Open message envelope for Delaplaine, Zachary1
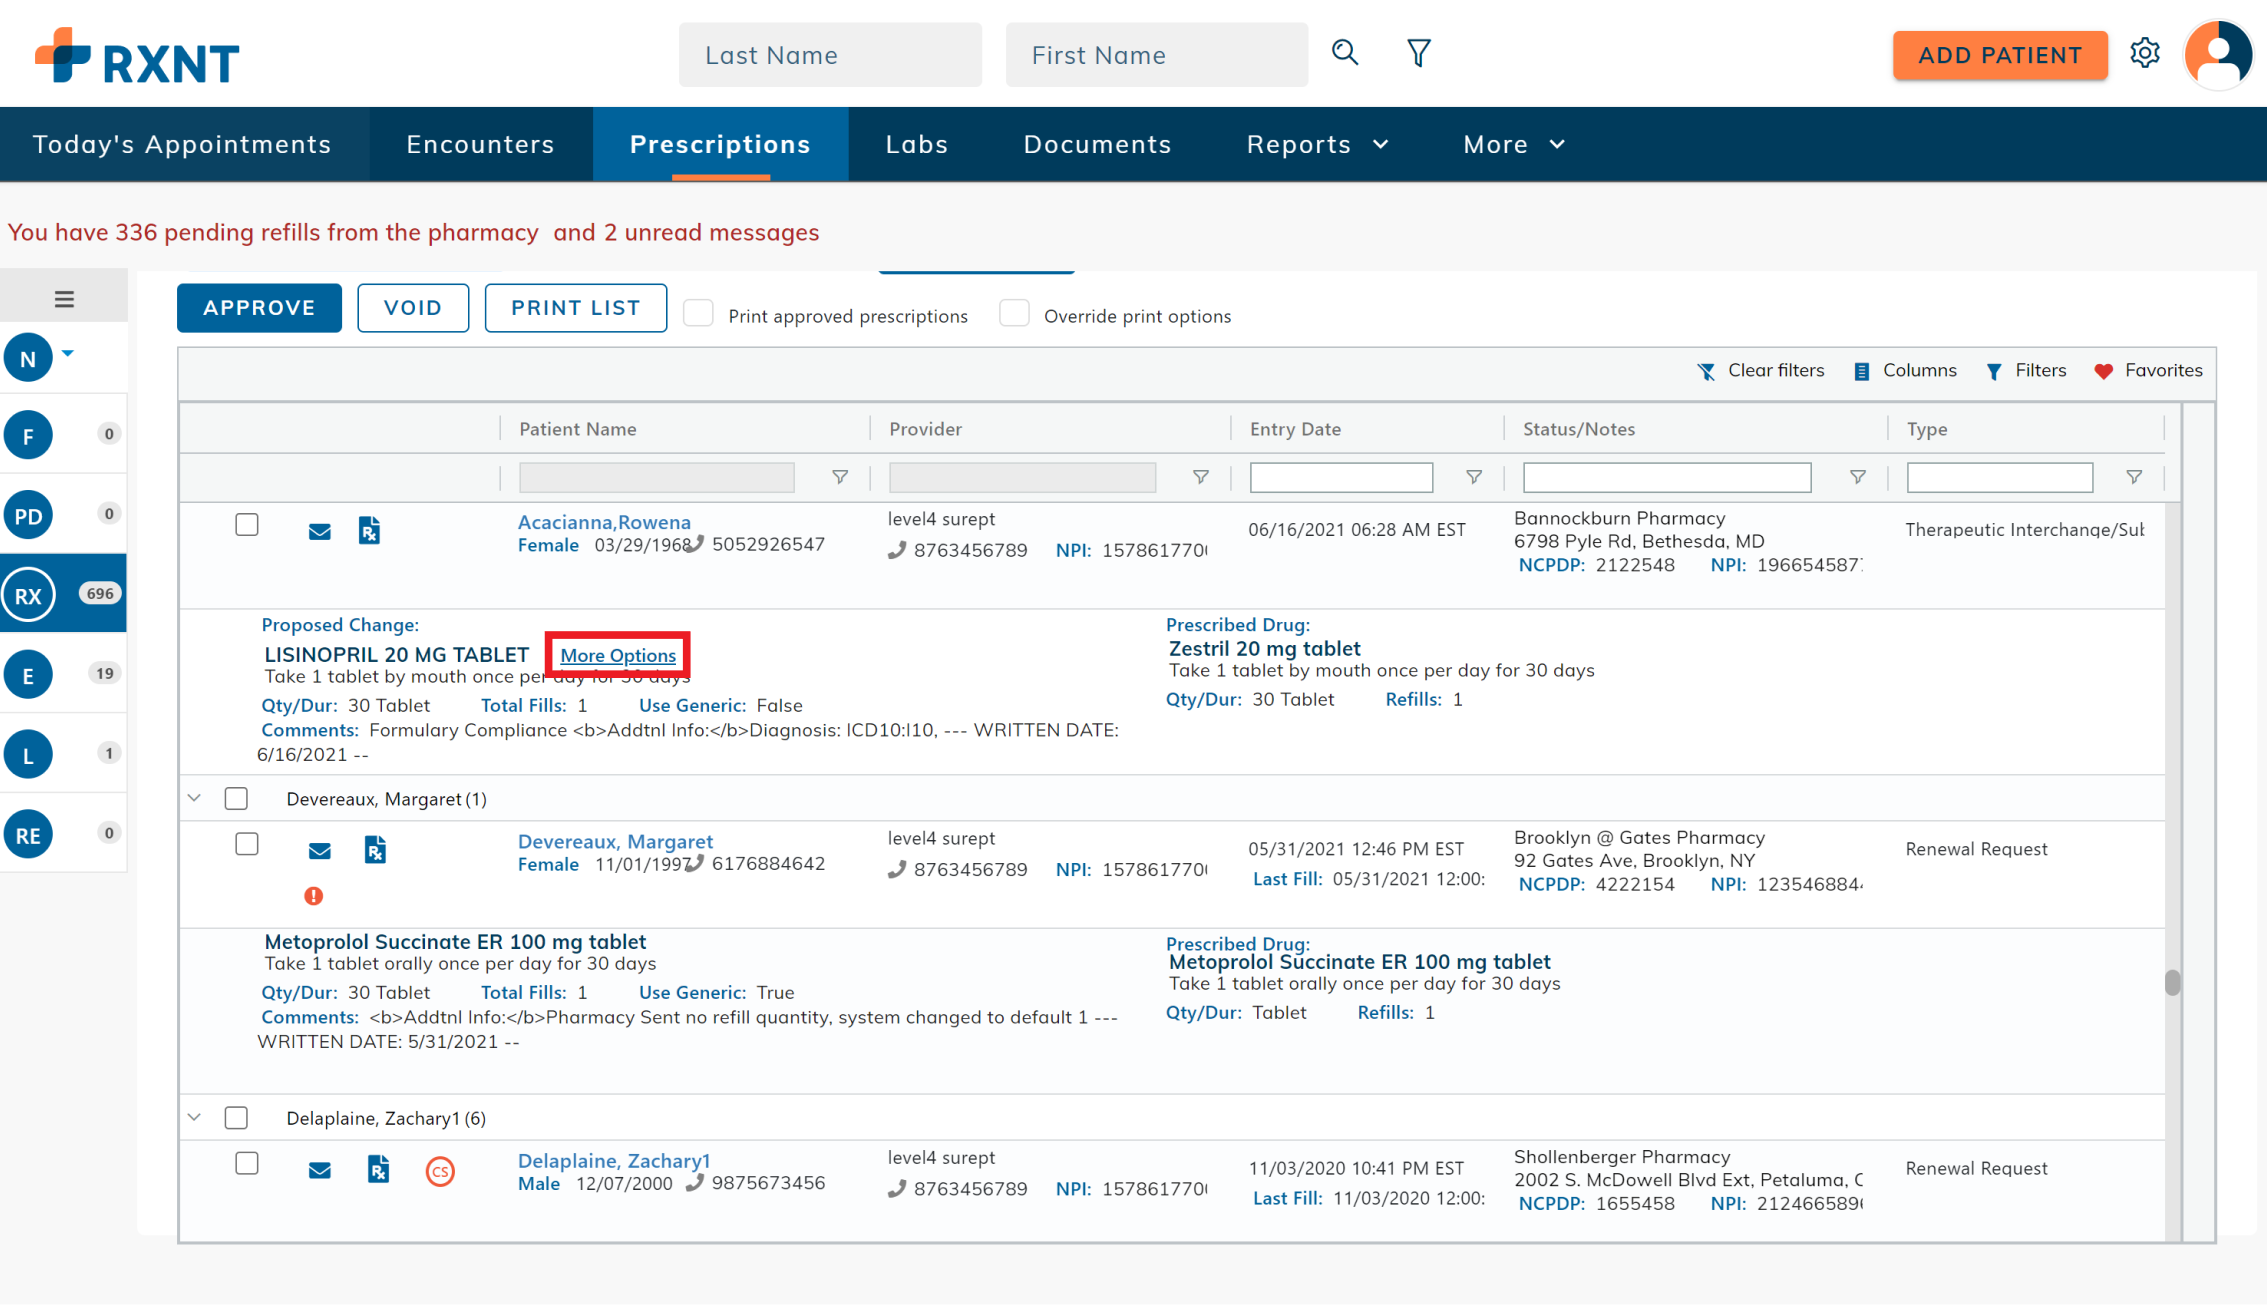This screenshot has height=1308, width=2267. click(x=319, y=1170)
